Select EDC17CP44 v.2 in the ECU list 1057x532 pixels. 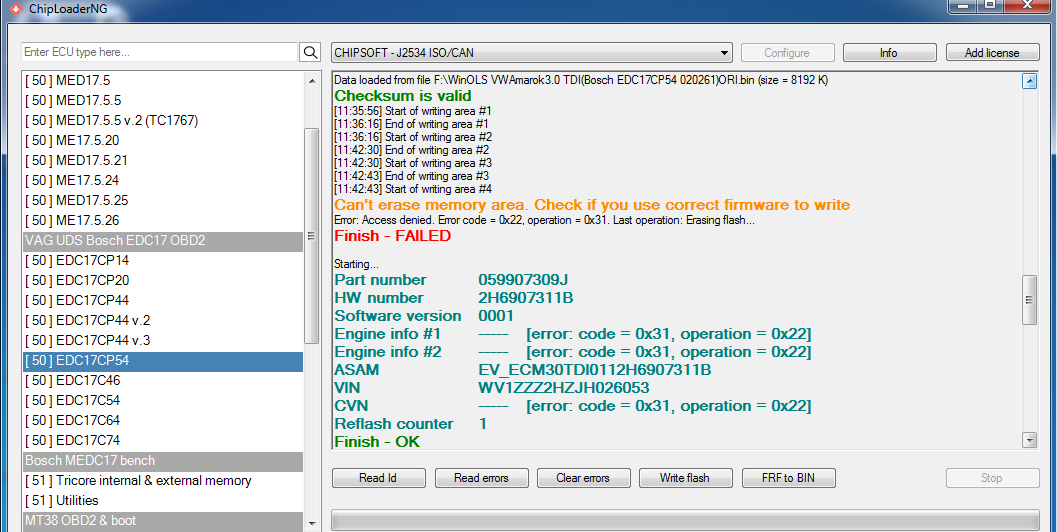(88, 320)
